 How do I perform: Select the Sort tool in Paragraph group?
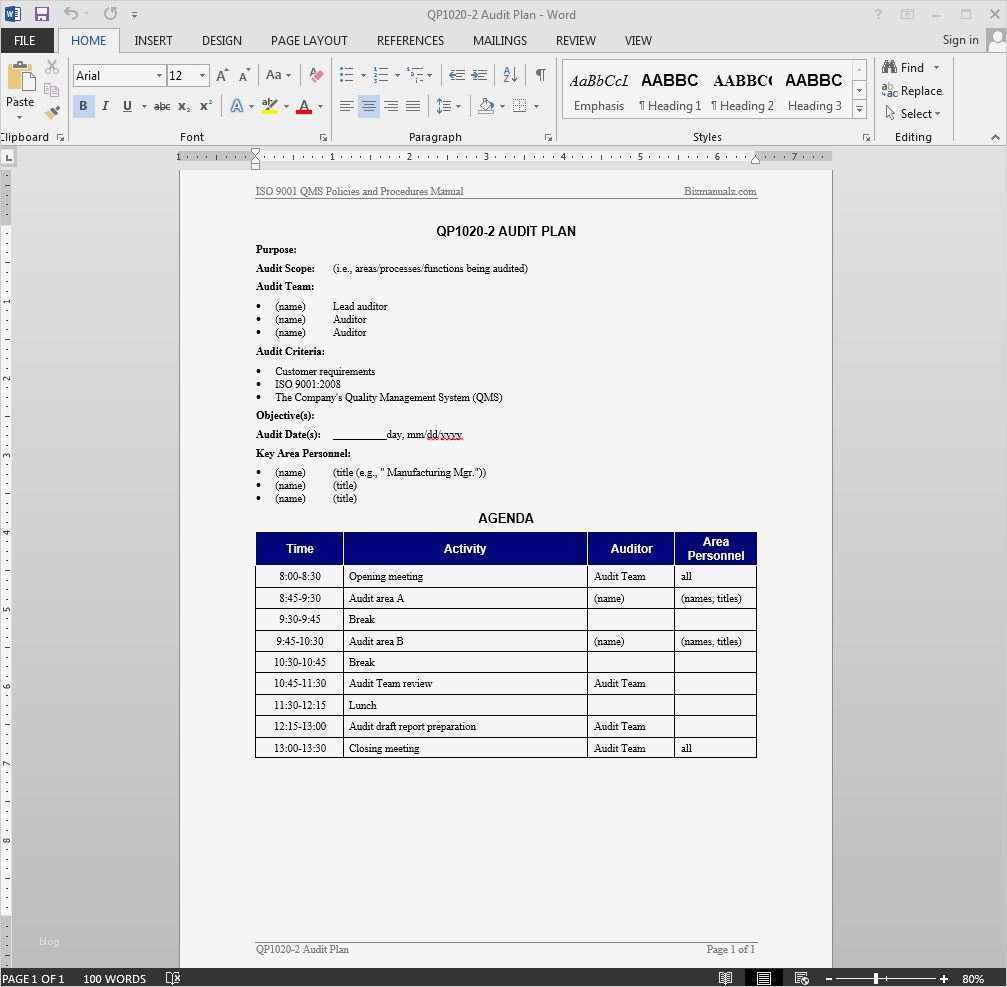[510, 75]
